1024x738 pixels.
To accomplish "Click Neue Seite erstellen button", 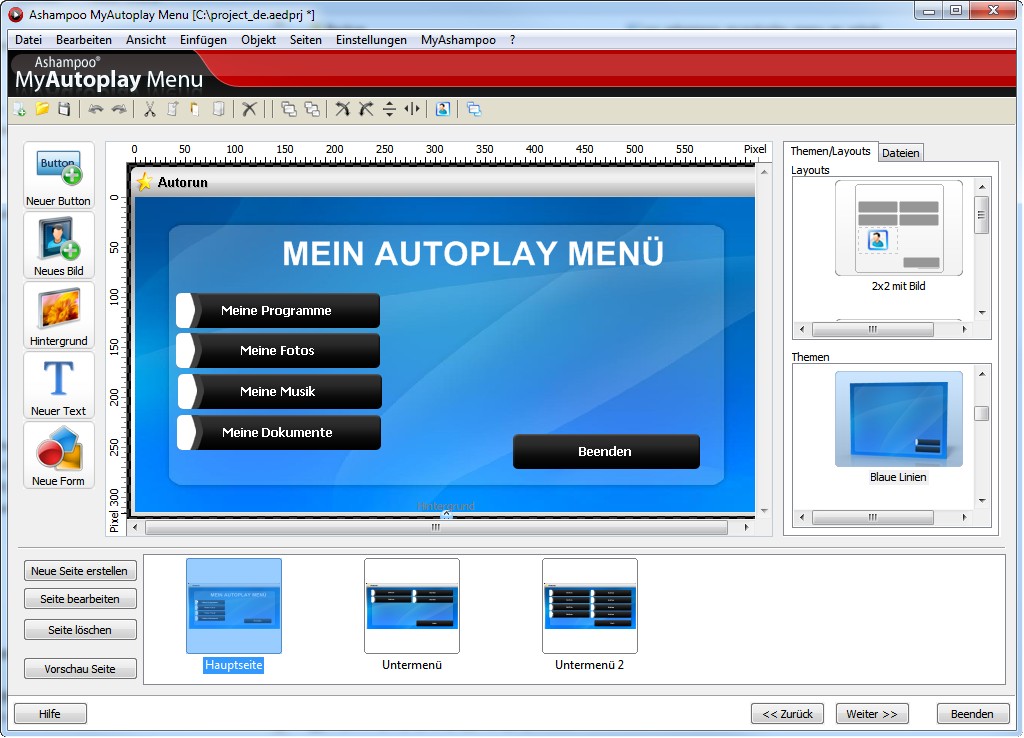I will (80, 571).
